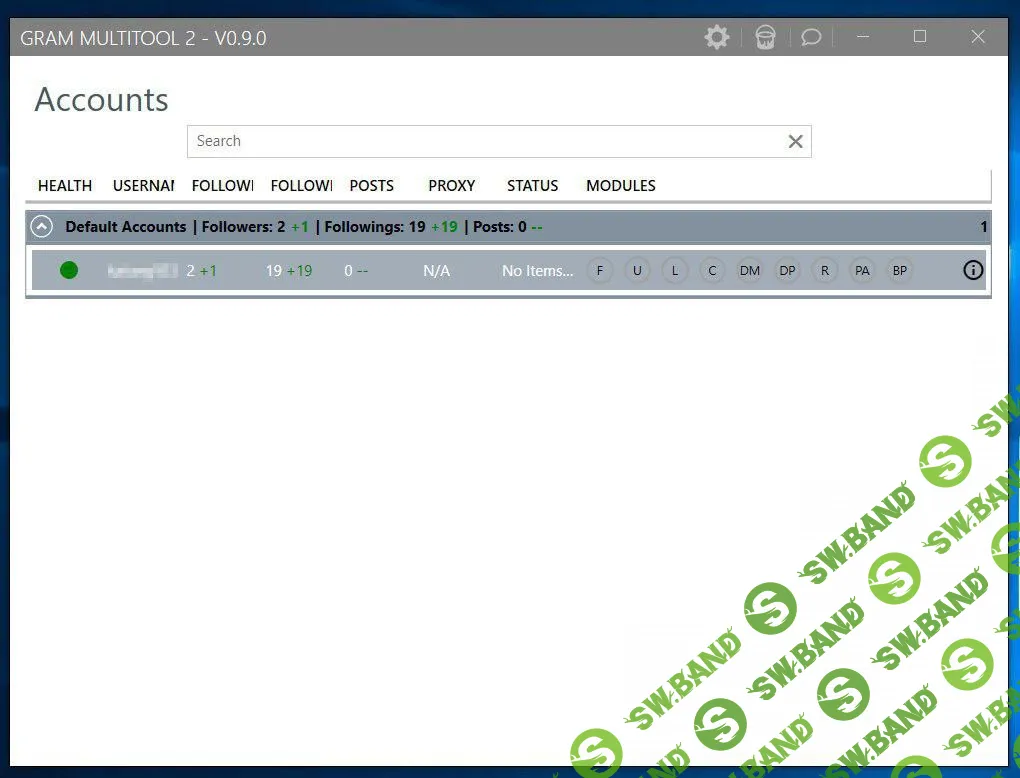The image size is (1020, 778).
Task: Click the DP module circle
Action: click(788, 270)
